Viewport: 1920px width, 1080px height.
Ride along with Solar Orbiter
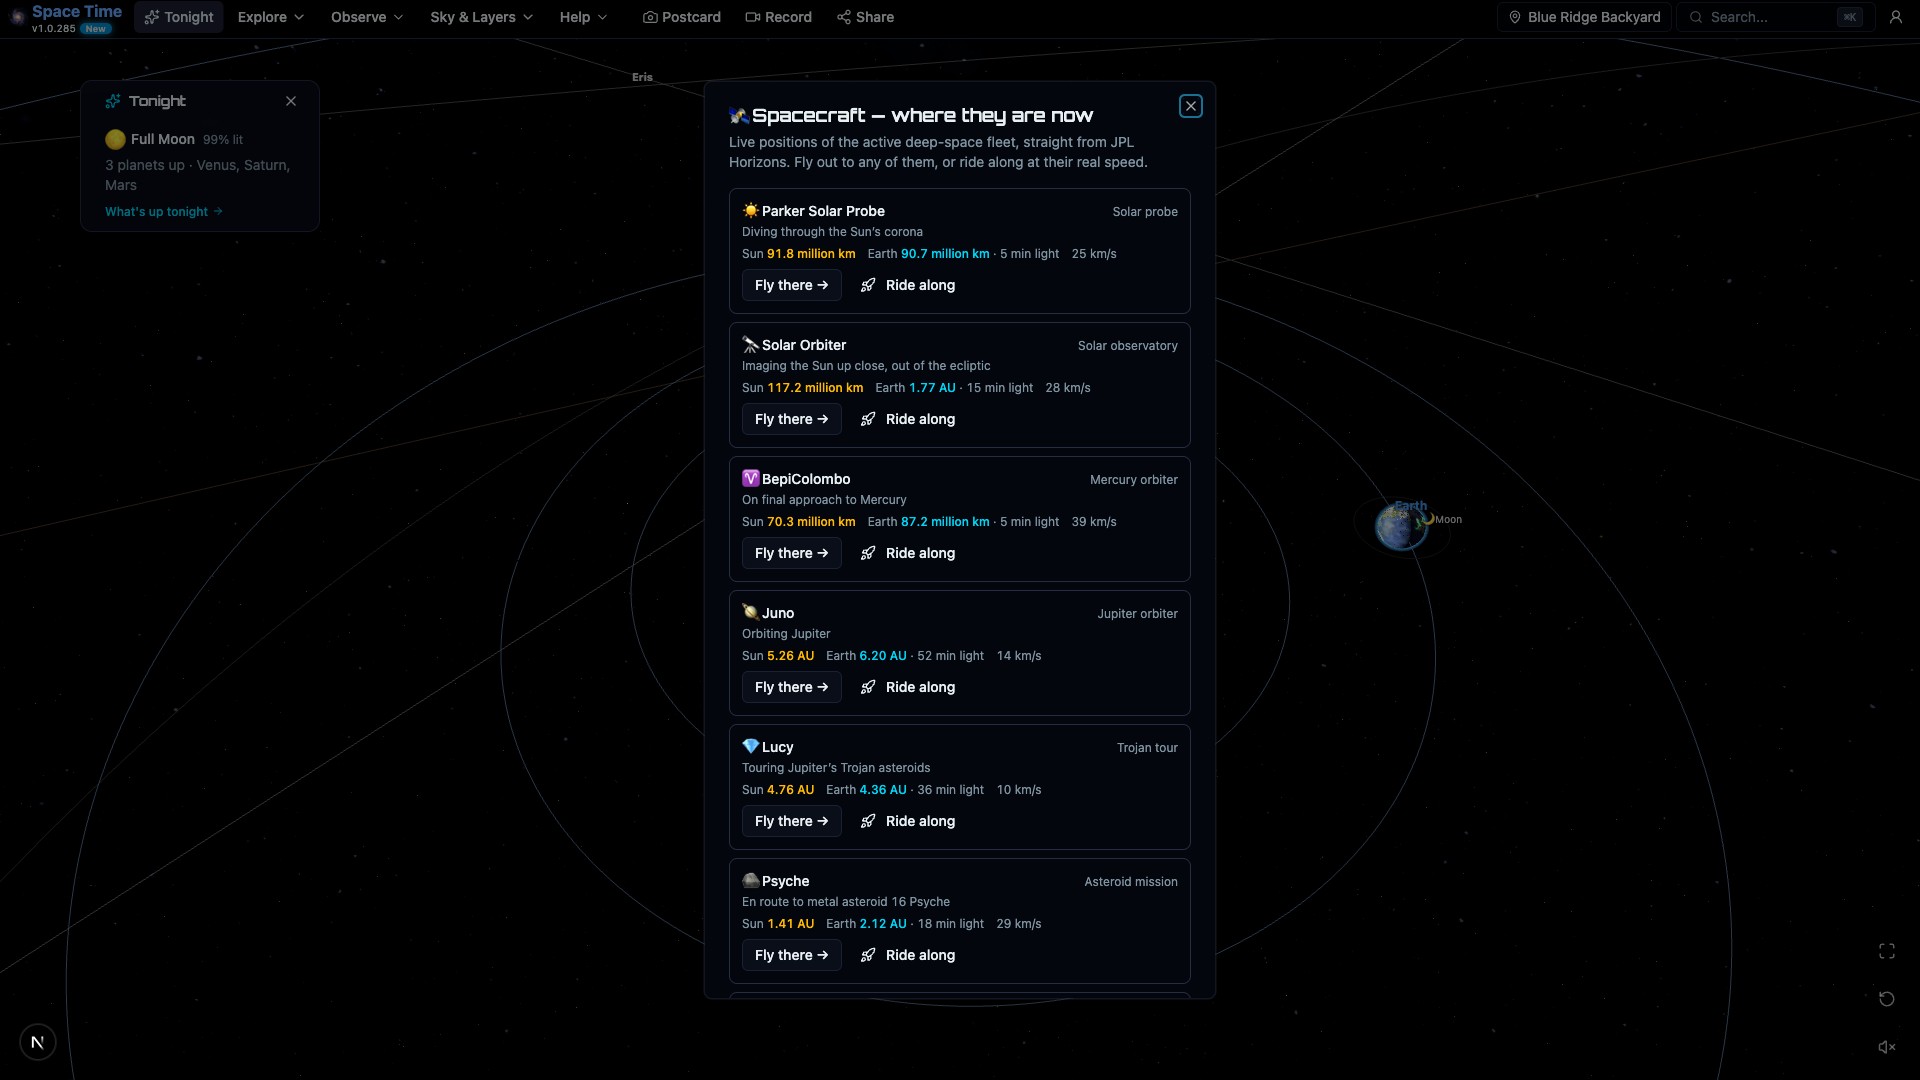tap(908, 419)
